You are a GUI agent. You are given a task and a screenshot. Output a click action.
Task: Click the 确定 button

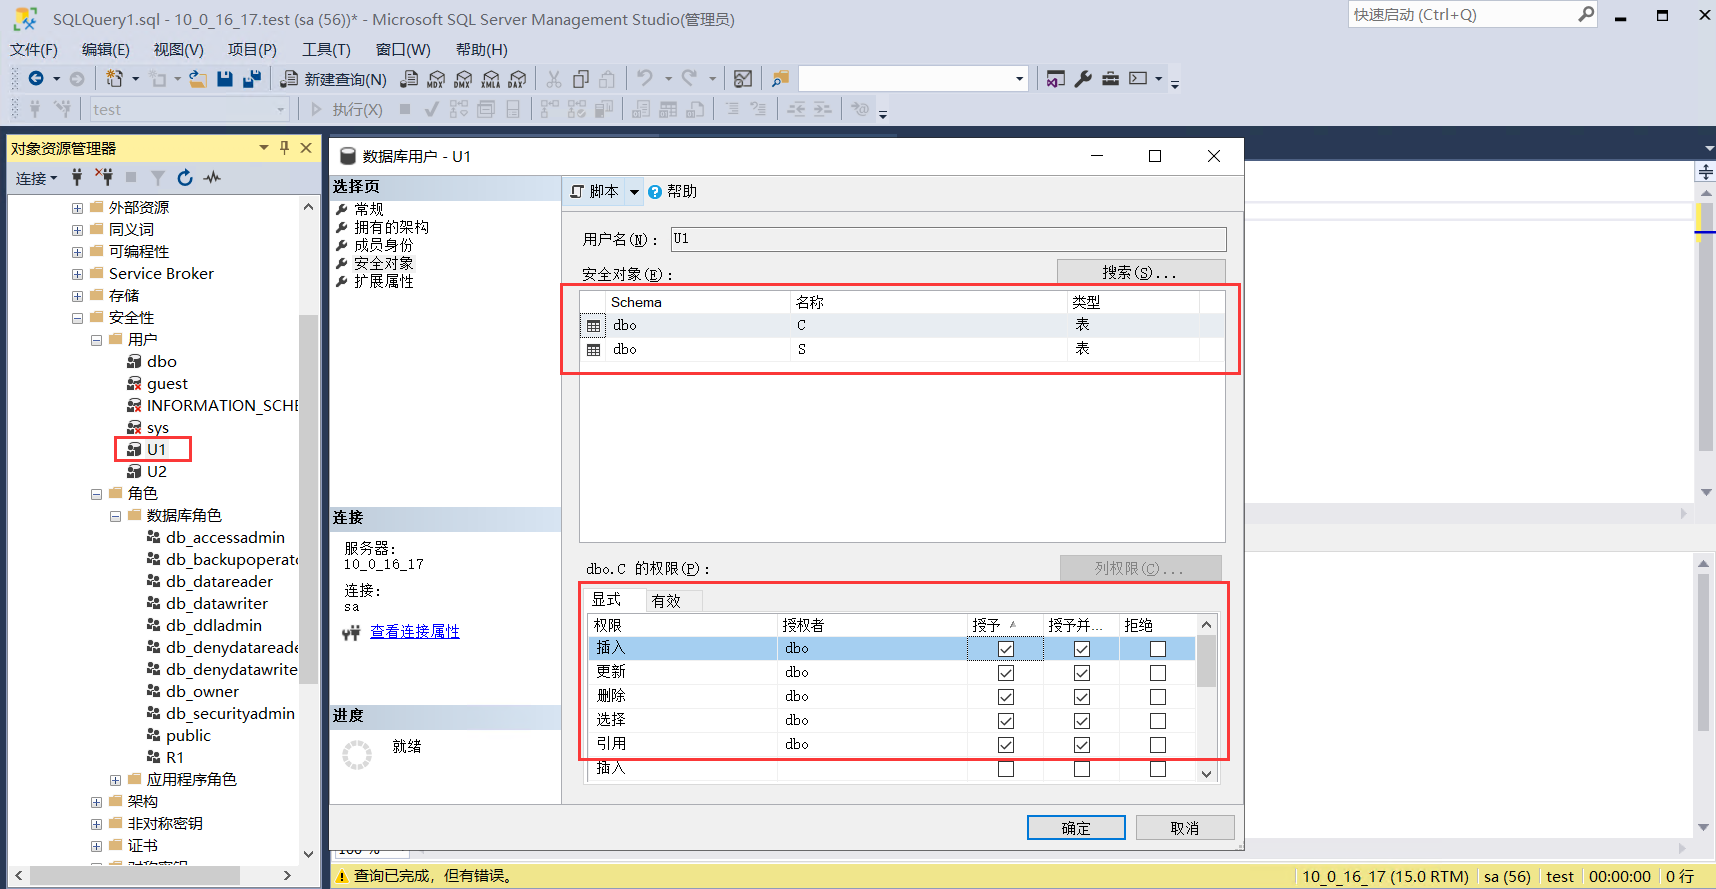click(x=1076, y=828)
